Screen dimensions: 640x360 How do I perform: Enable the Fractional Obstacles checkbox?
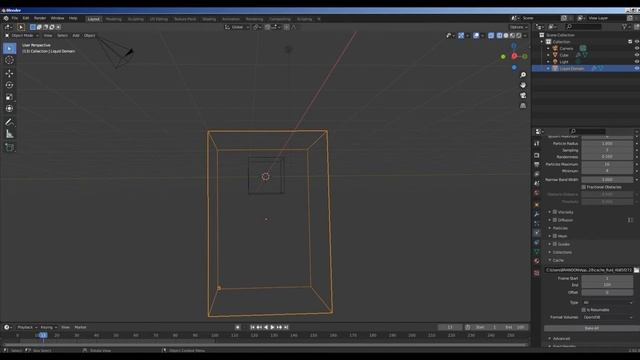click(584, 187)
